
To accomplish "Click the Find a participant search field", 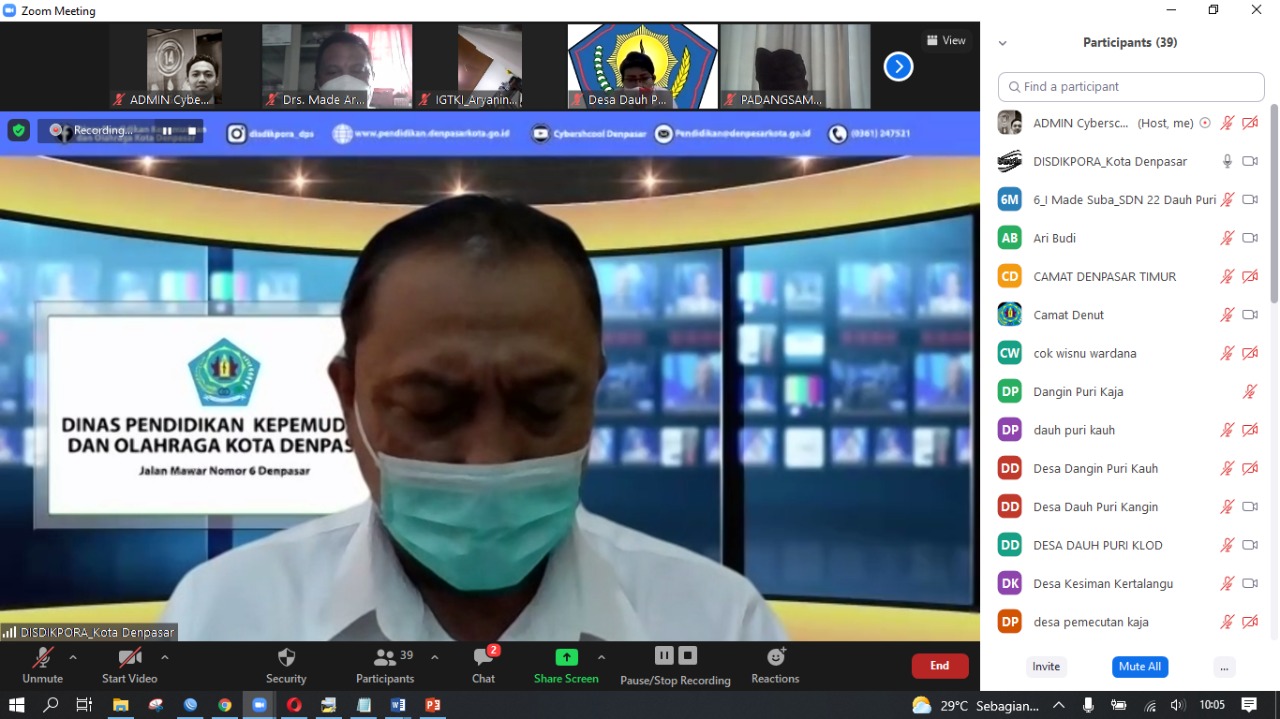I will pos(1130,87).
